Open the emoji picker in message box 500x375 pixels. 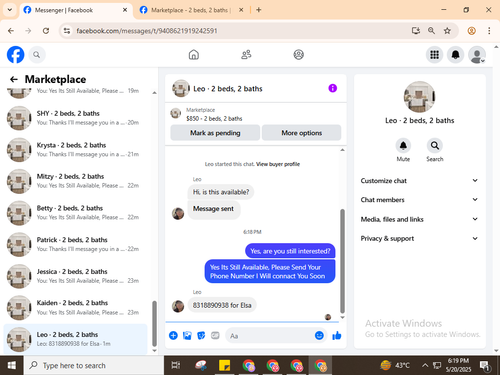pyautogui.click(x=319, y=335)
